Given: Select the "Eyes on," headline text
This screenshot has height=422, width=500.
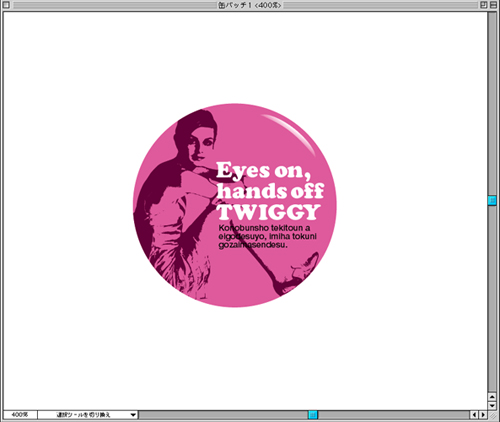Looking at the screenshot, I should click(x=263, y=171).
